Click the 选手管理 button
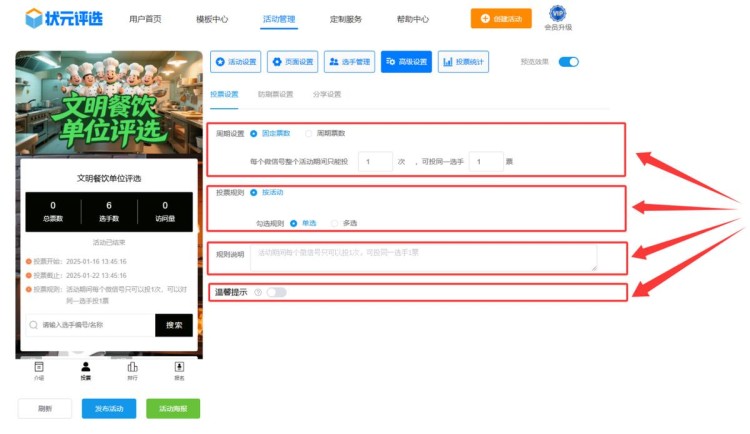 click(x=348, y=62)
